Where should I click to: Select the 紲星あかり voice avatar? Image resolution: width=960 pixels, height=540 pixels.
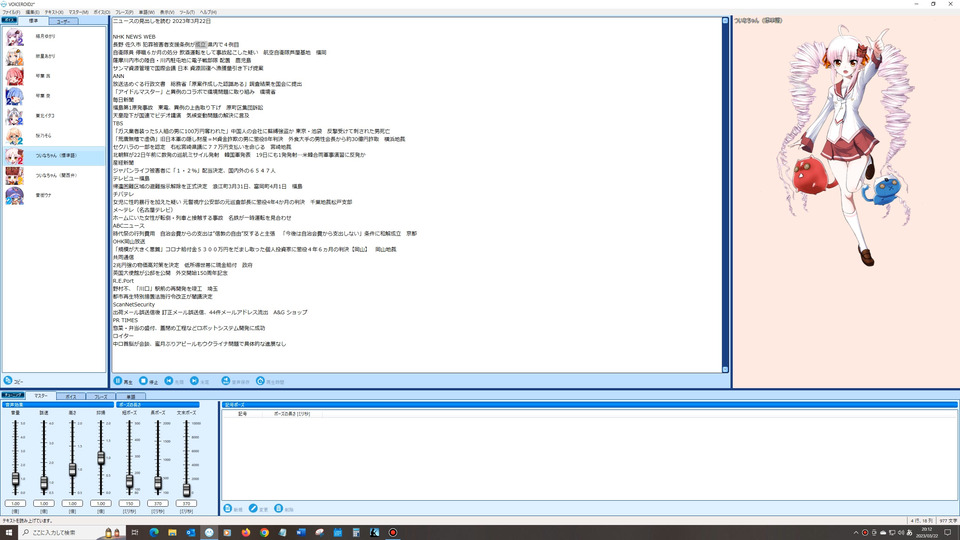[x=15, y=56]
